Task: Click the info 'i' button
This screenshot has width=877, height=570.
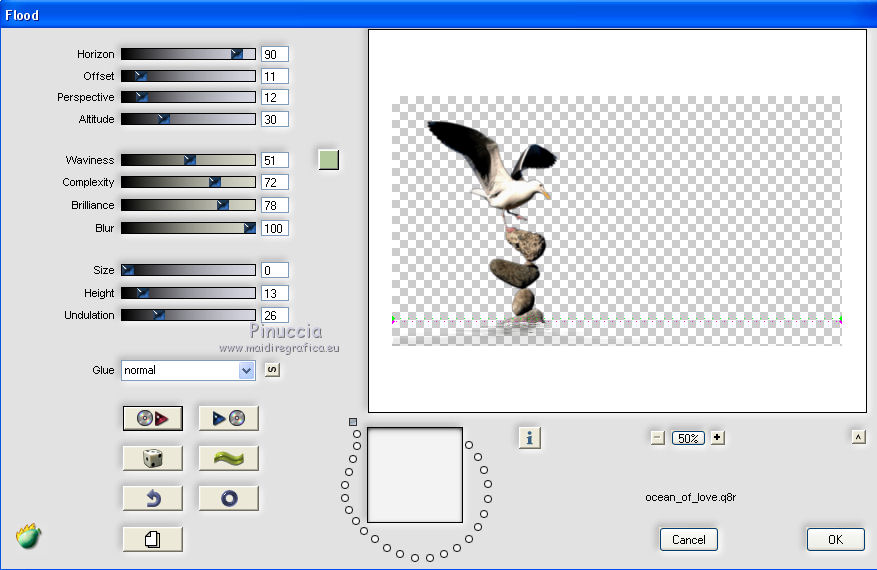Action: coord(530,437)
